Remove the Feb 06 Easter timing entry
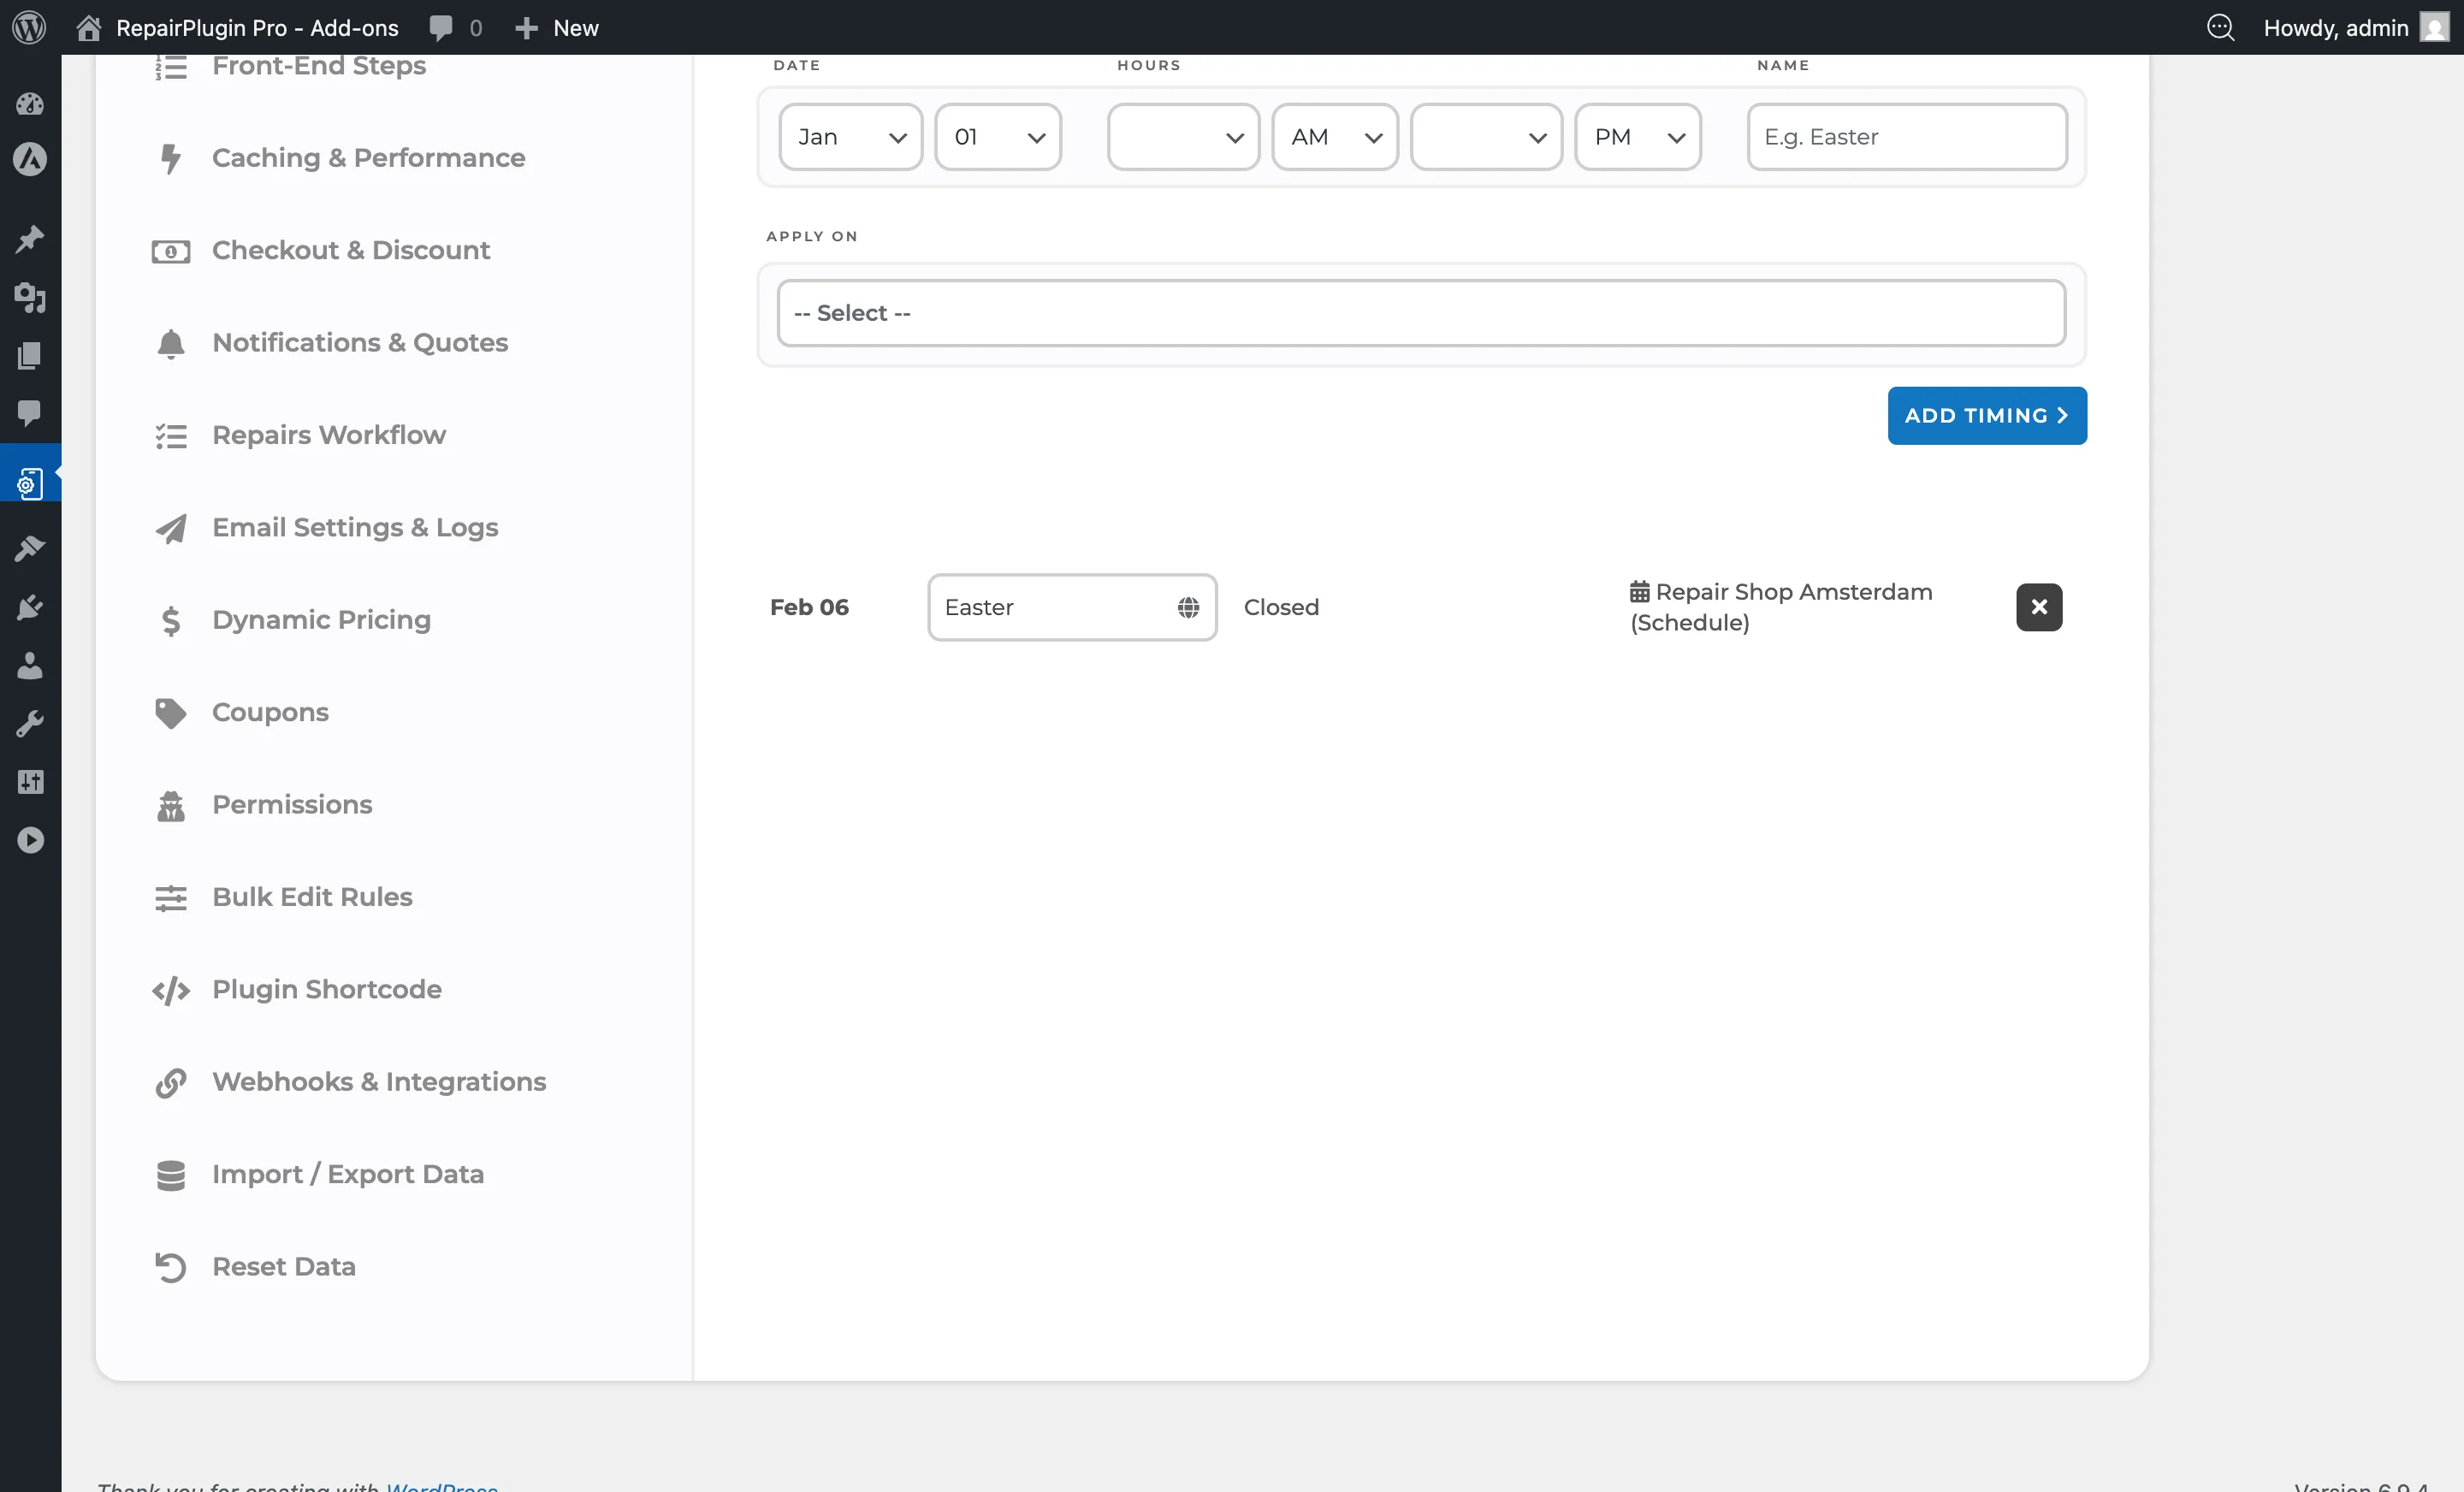The height and width of the screenshot is (1492, 2464). (x=2038, y=607)
